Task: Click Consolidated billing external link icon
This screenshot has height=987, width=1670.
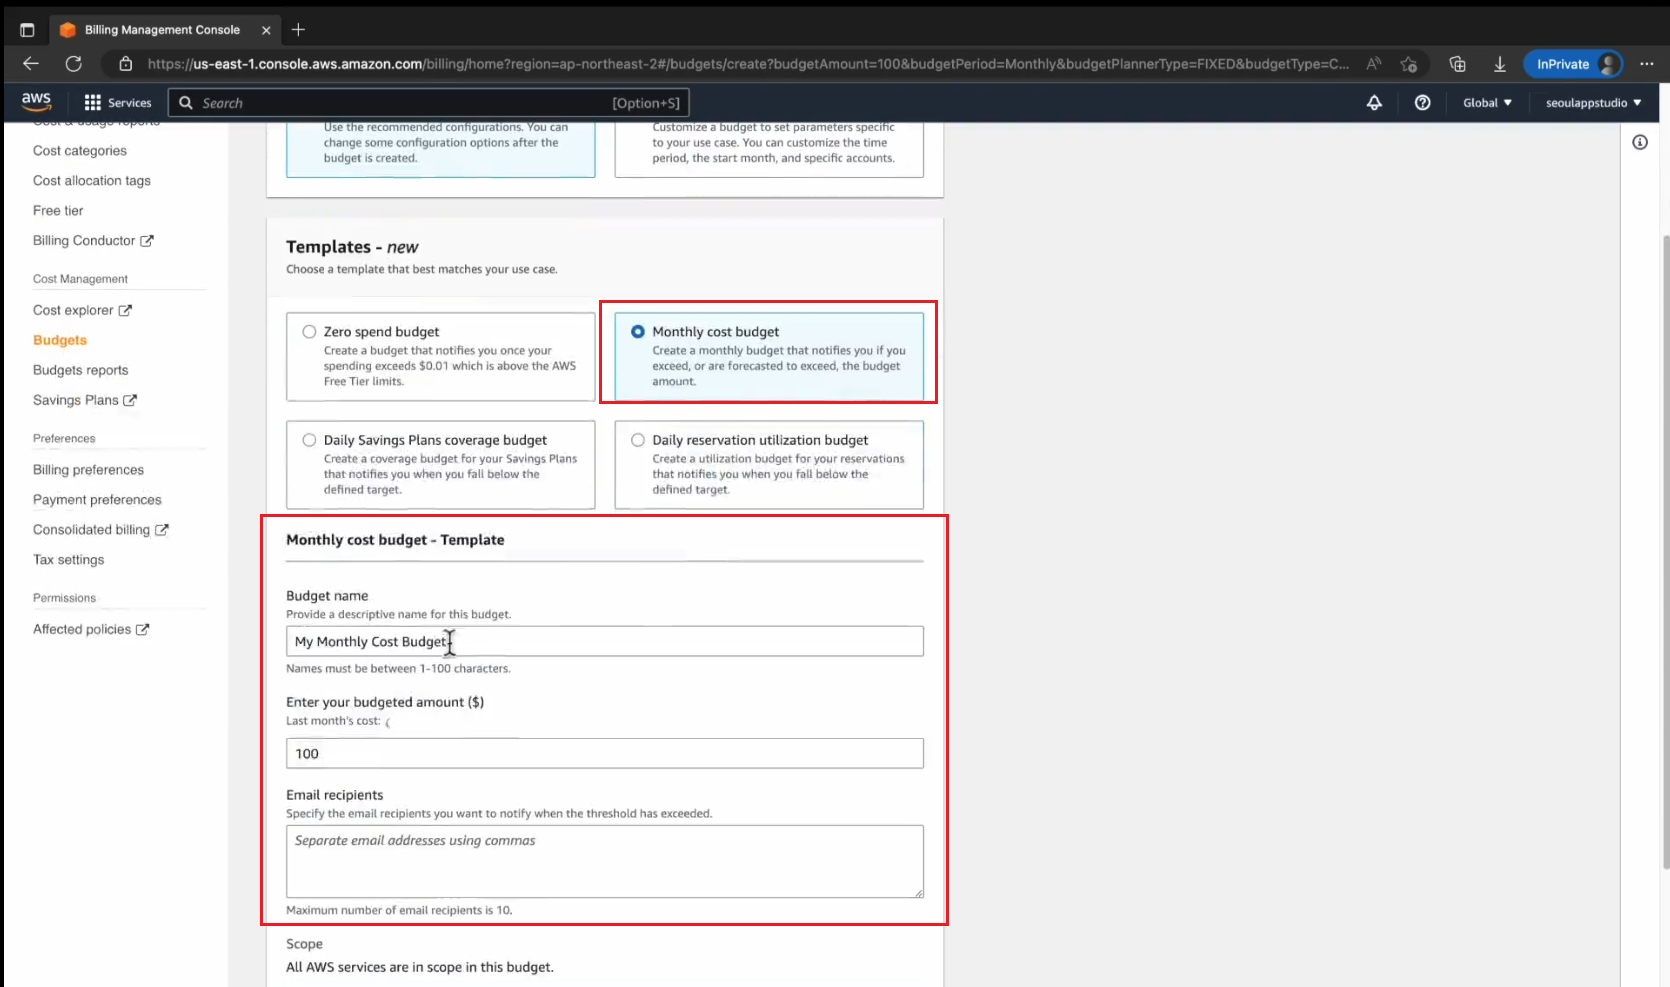Action: (x=162, y=530)
